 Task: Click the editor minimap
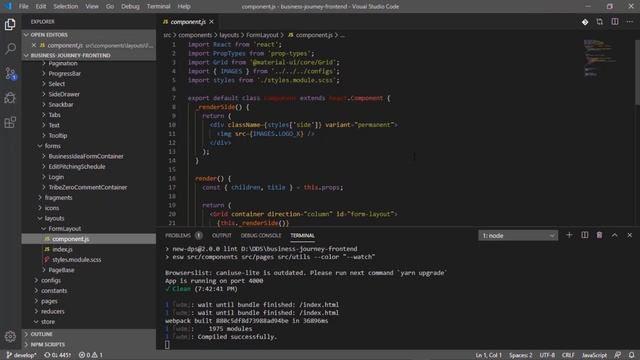click(600, 58)
